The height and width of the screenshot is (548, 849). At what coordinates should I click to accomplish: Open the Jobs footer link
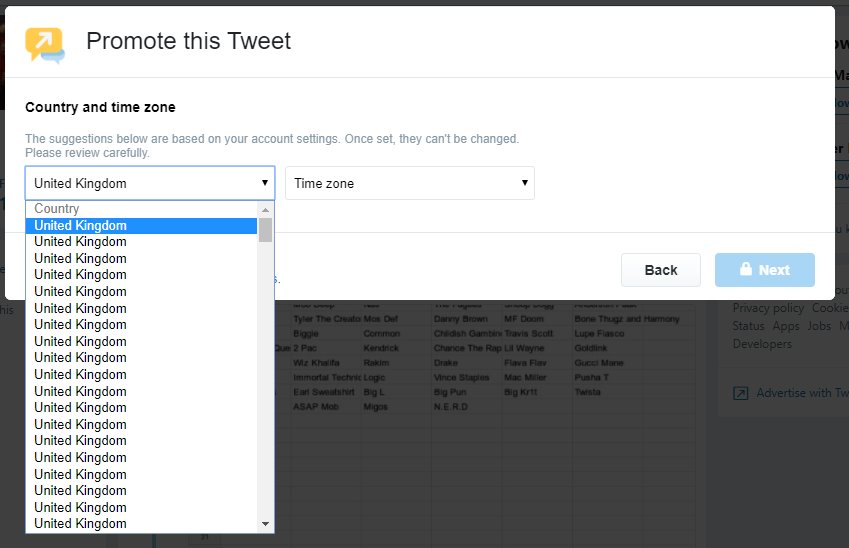click(x=819, y=326)
